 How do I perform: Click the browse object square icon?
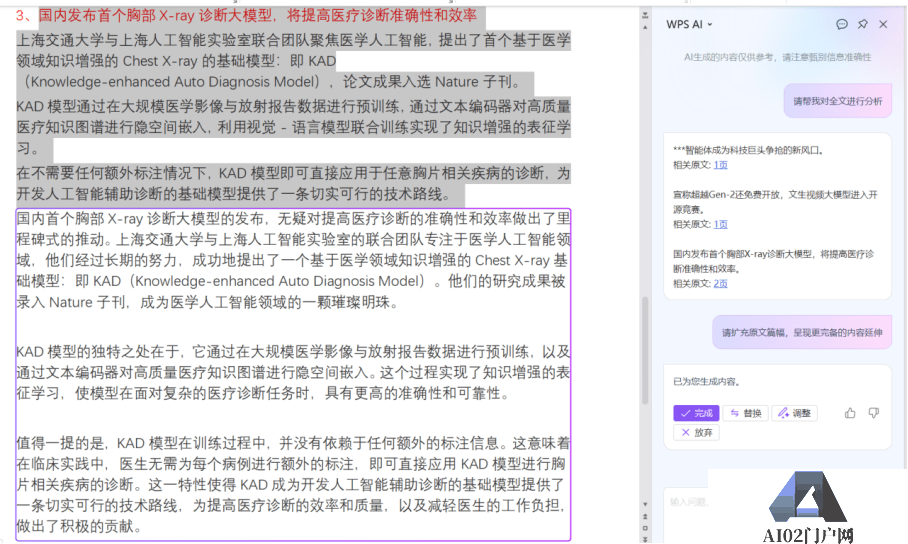[x=645, y=528]
